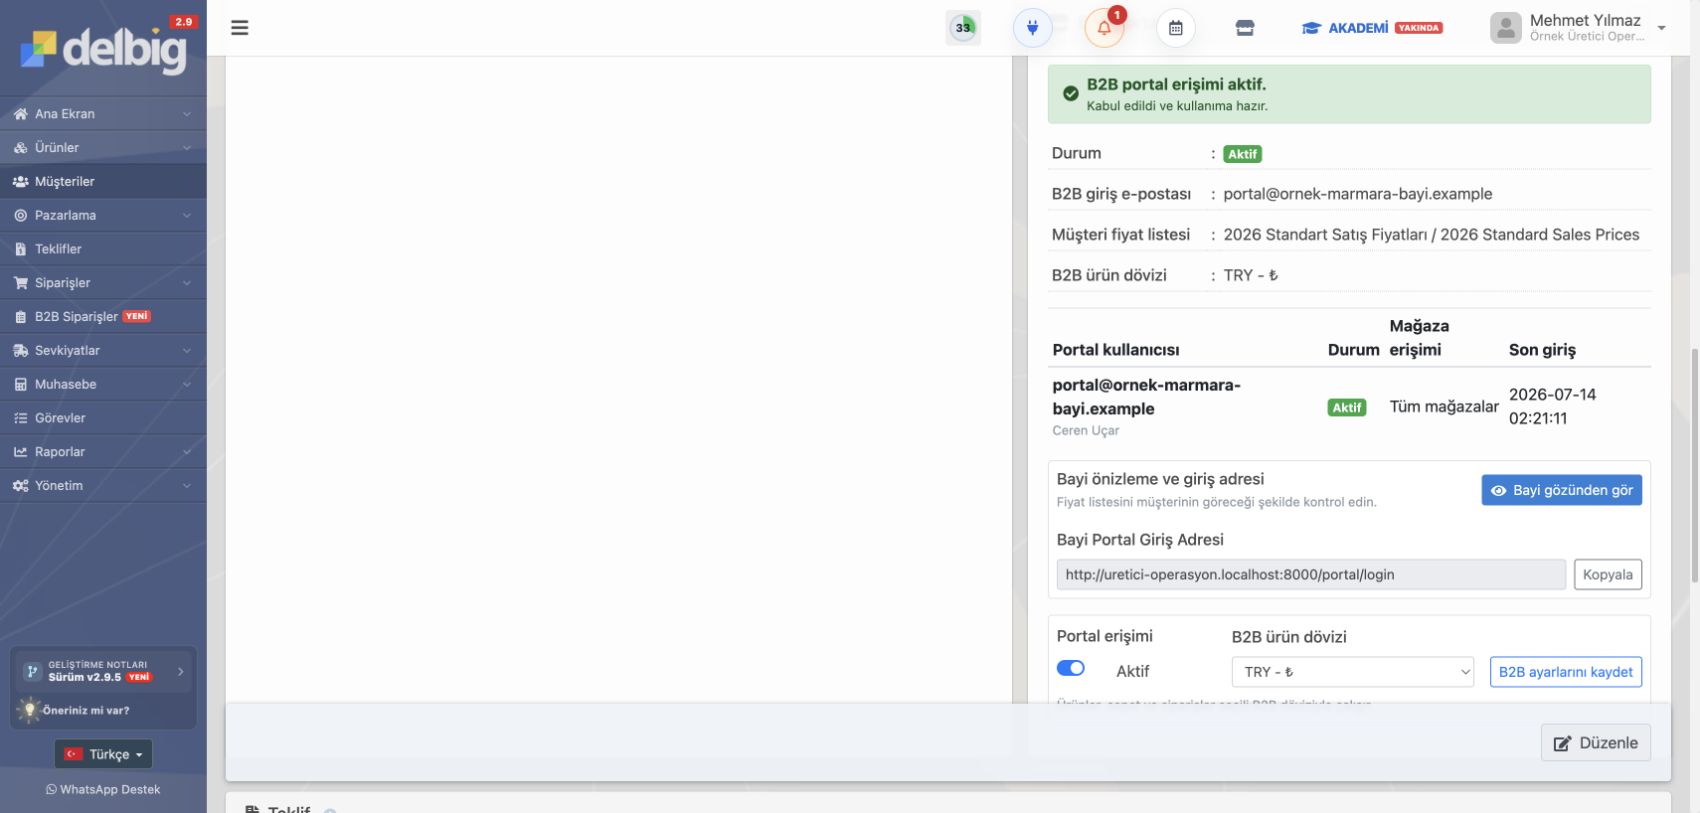Click the user avatar icon
Screen dimensions: 1700x813
coord(1506,28)
